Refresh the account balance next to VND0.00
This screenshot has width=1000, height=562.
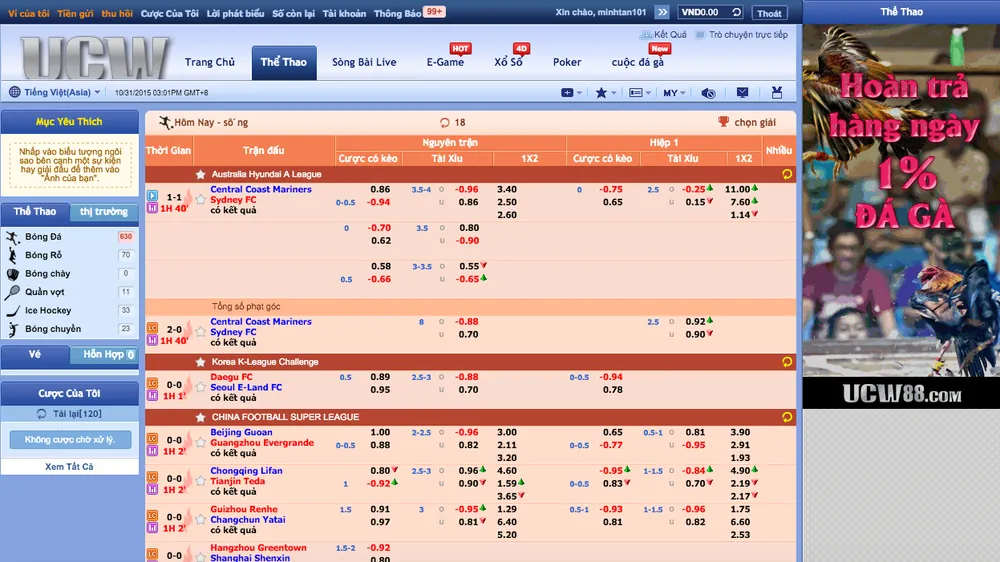tap(737, 13)
